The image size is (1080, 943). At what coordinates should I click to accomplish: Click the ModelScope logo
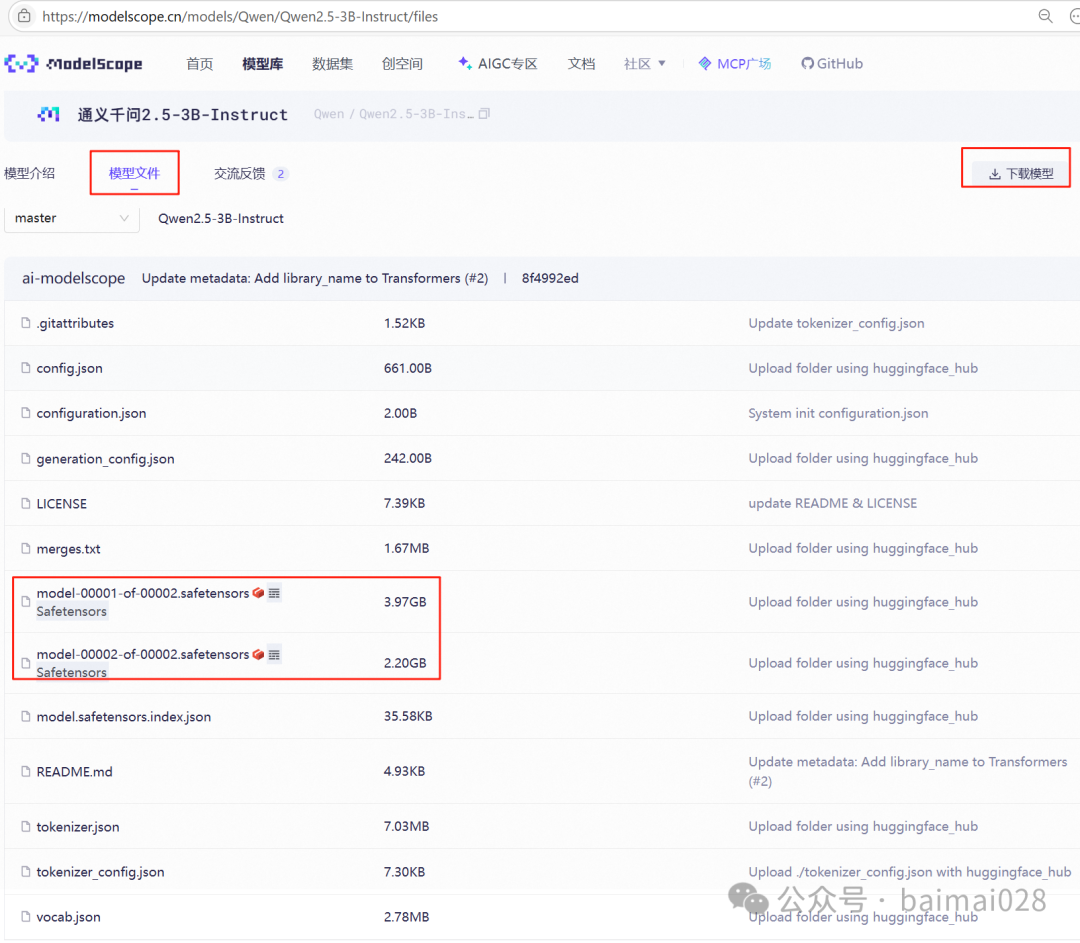pos(72,63)
